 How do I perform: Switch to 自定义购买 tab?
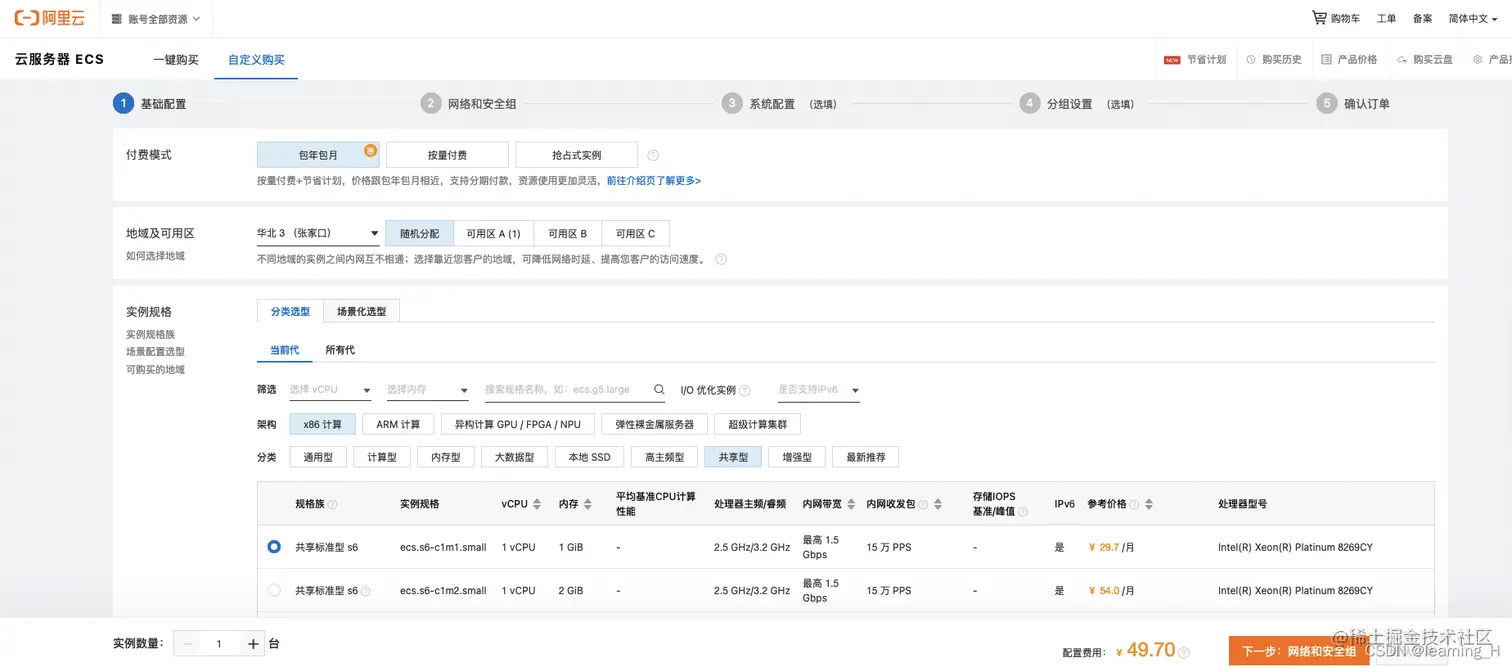[256, 60]
